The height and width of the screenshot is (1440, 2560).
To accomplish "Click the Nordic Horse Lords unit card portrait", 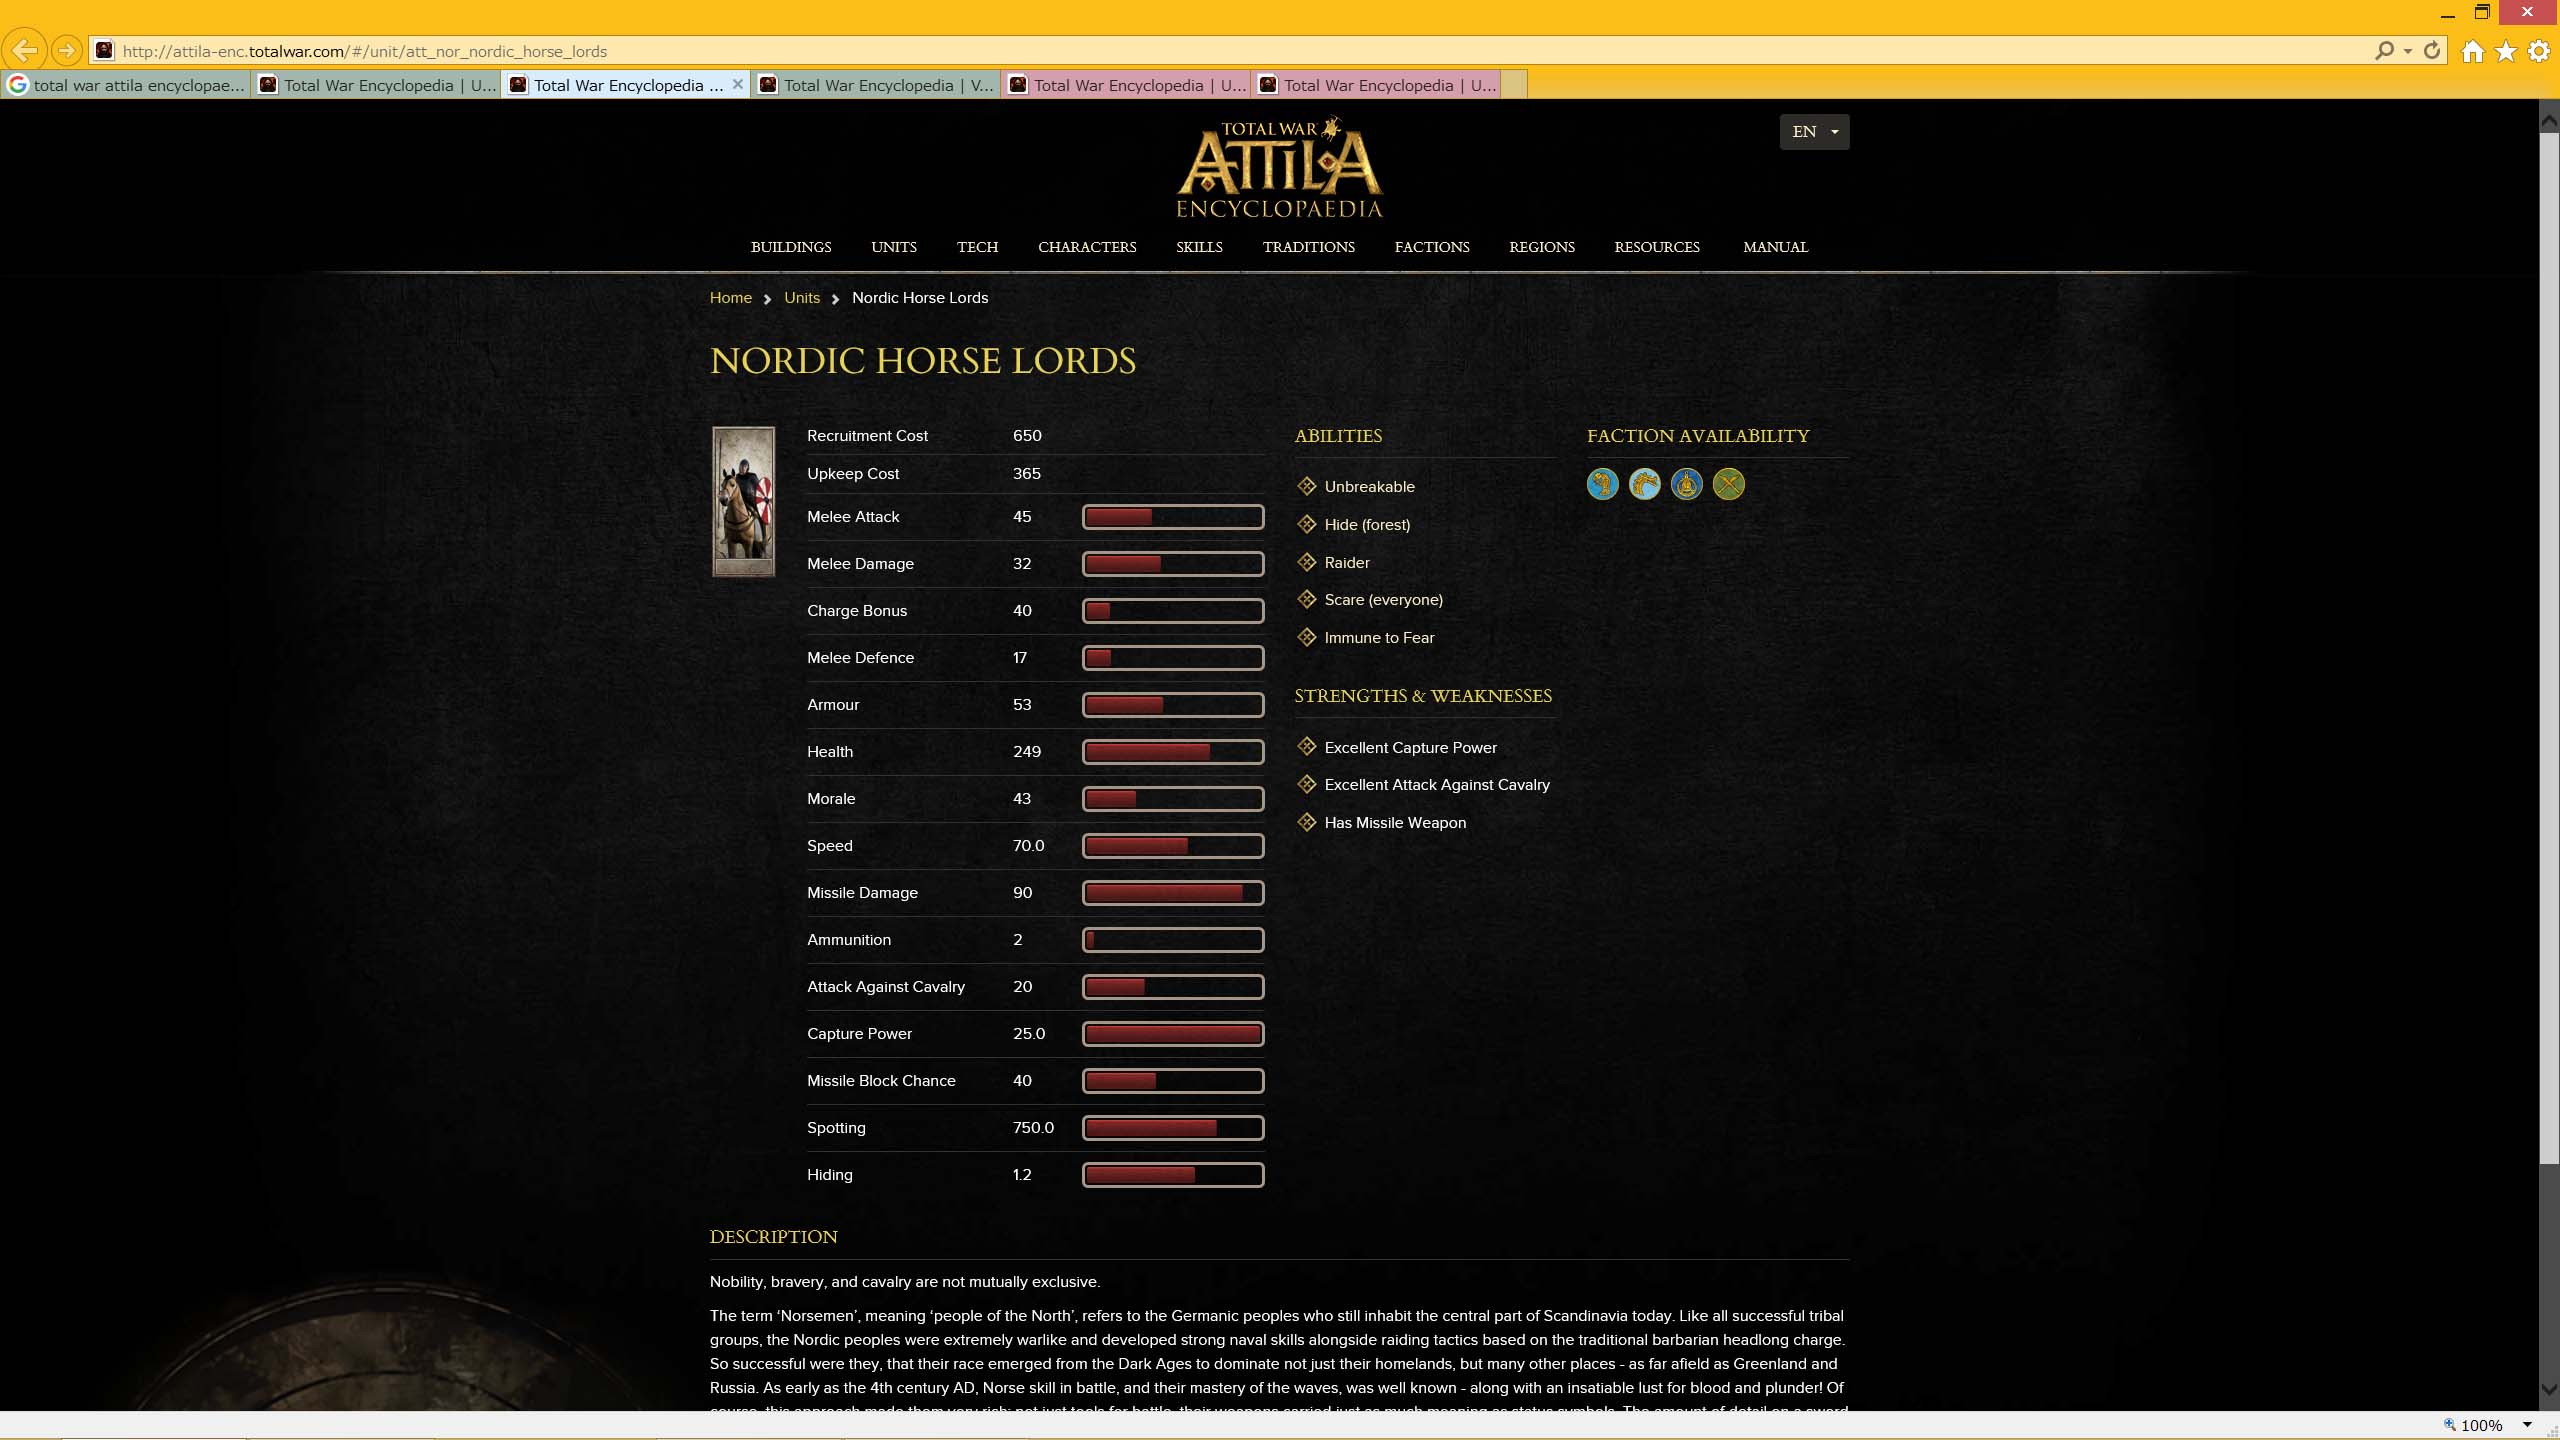I will pyautogui.click(x=743, y=501).
